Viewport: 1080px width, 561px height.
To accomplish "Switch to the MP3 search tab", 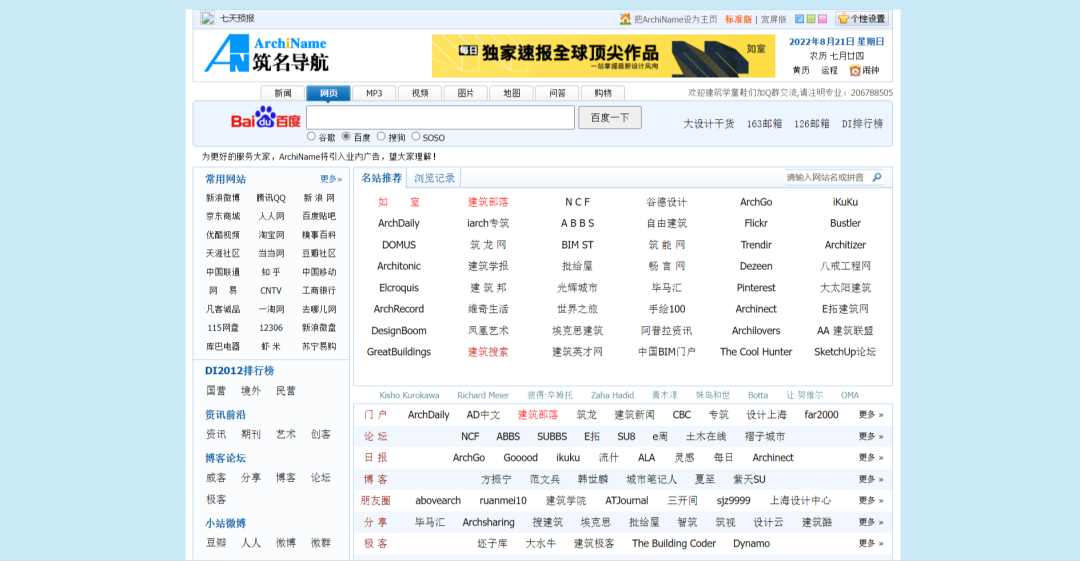I will [374, 93].
